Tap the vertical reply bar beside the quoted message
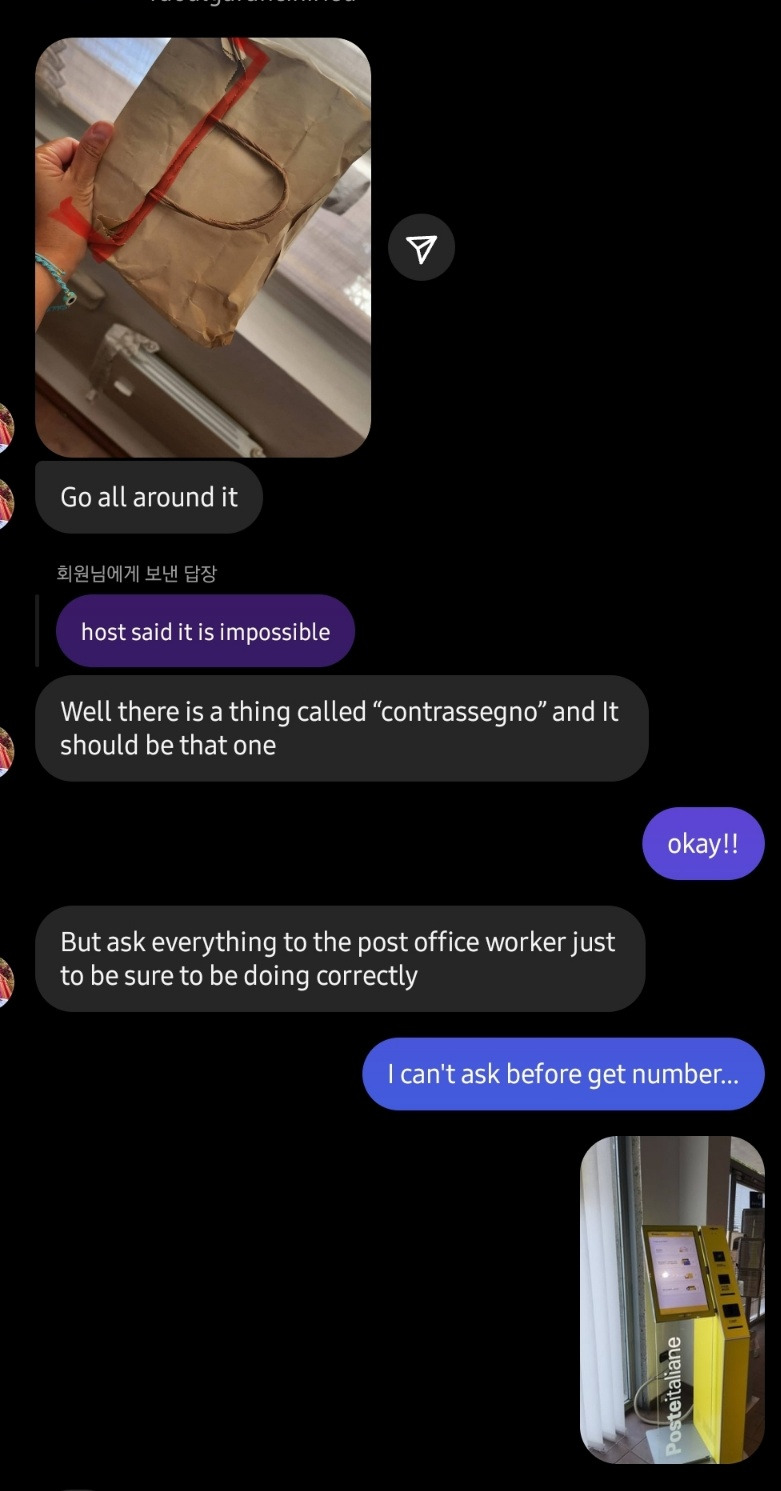The image size is (781, 1491). tap(37, 630)
